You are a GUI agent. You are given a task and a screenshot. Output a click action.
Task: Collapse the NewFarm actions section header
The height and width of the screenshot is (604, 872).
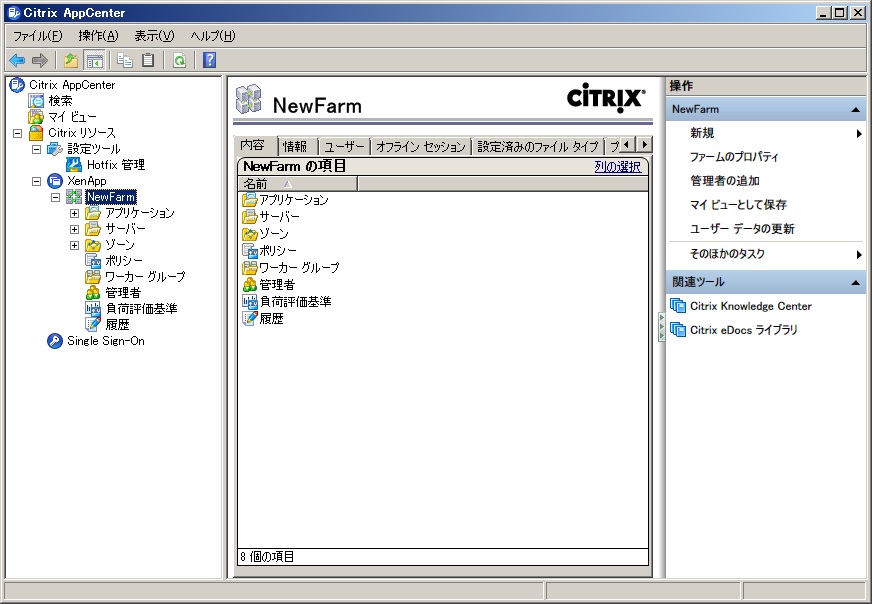(855, 109)
